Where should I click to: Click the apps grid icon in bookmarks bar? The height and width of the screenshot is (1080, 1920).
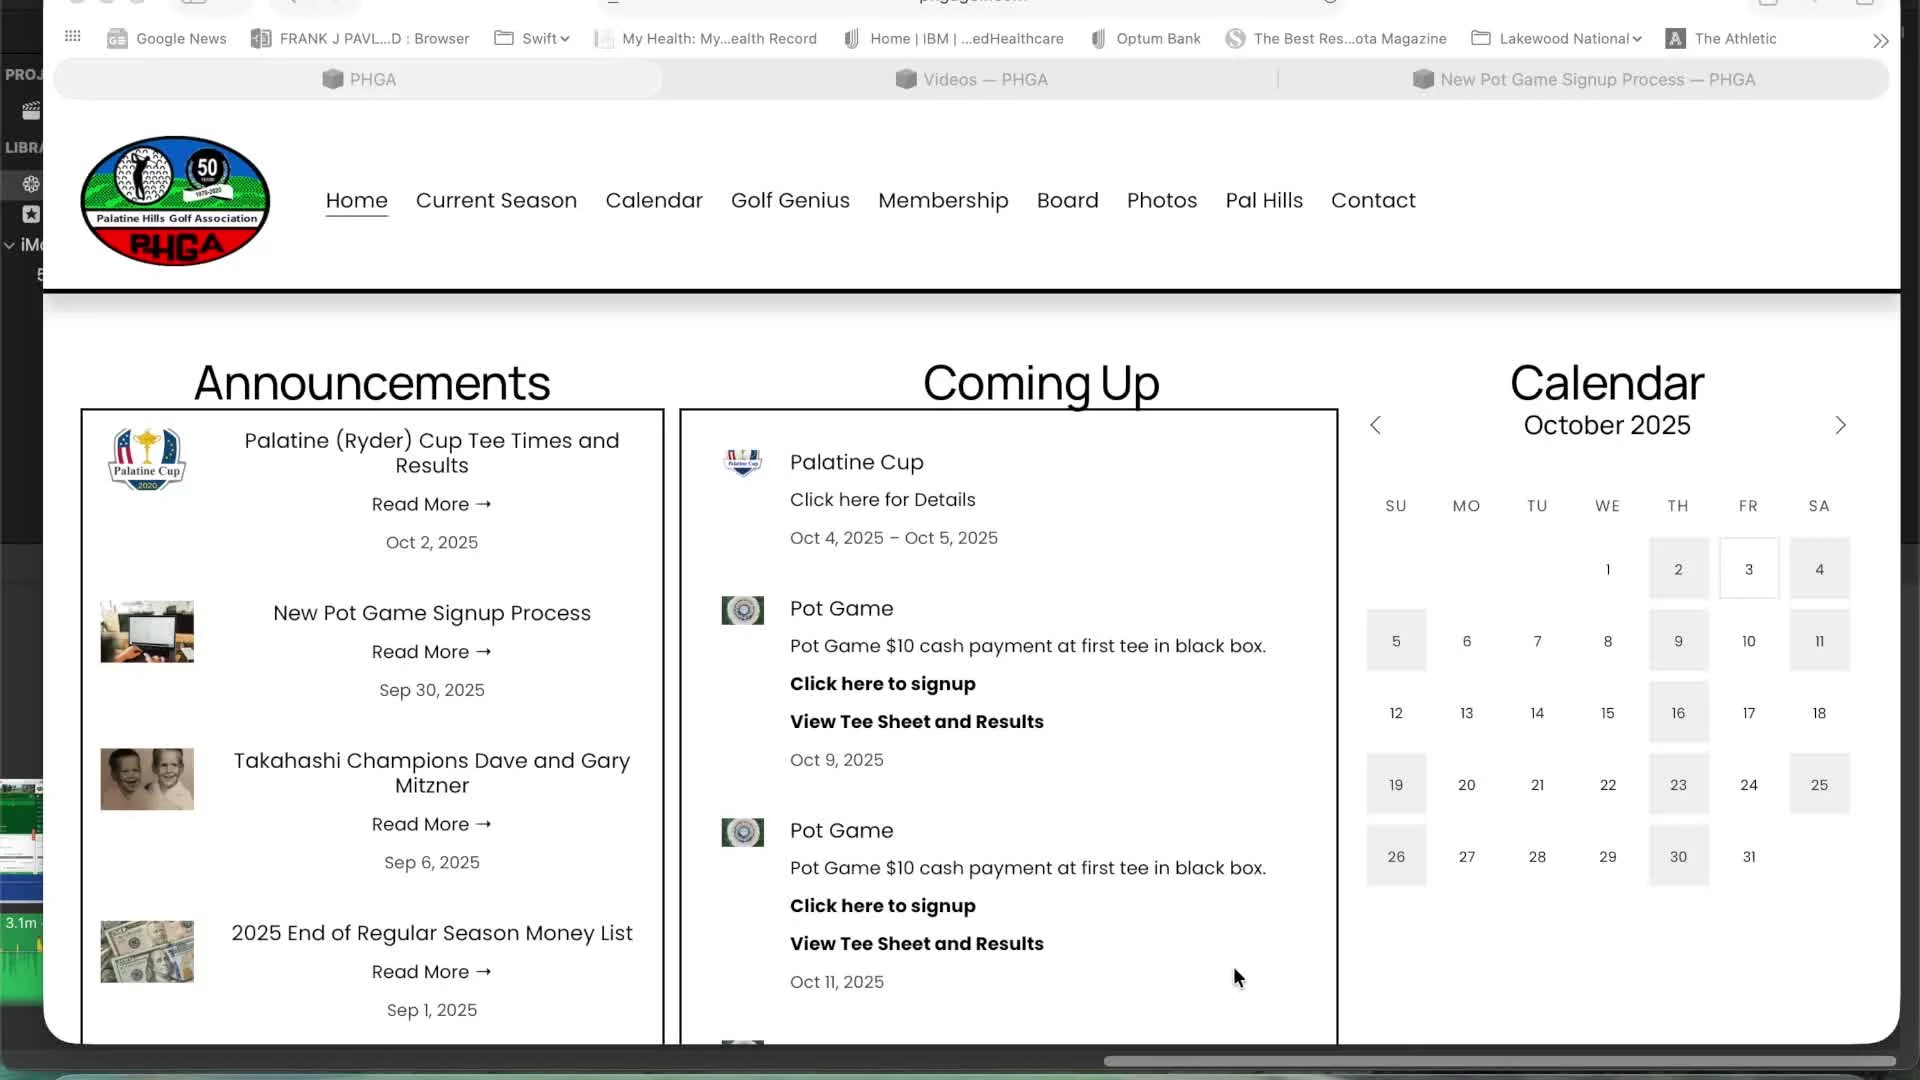(x=72, y=37)
